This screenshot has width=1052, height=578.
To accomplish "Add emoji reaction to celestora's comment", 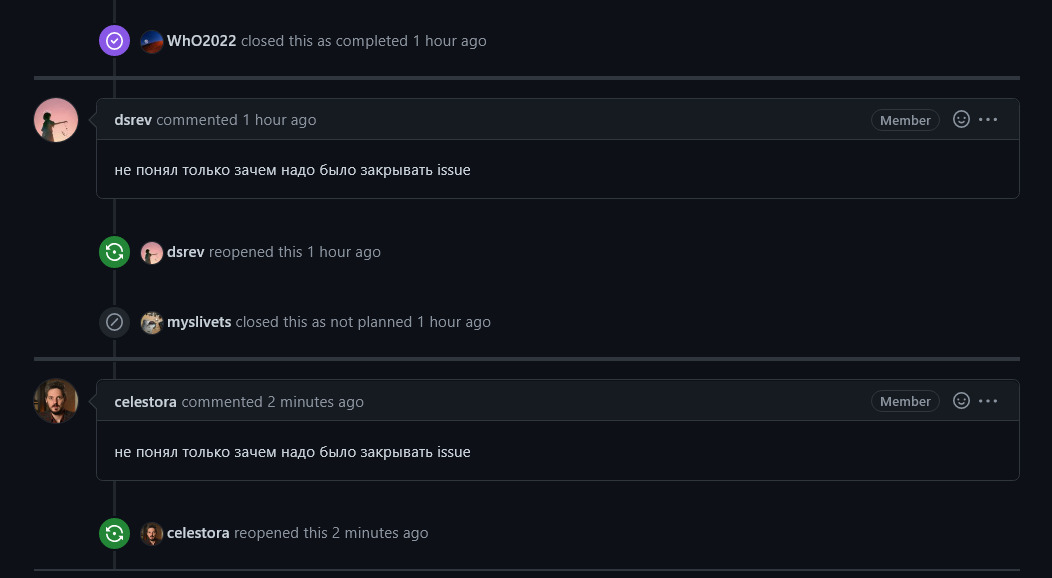I will 961,400.
